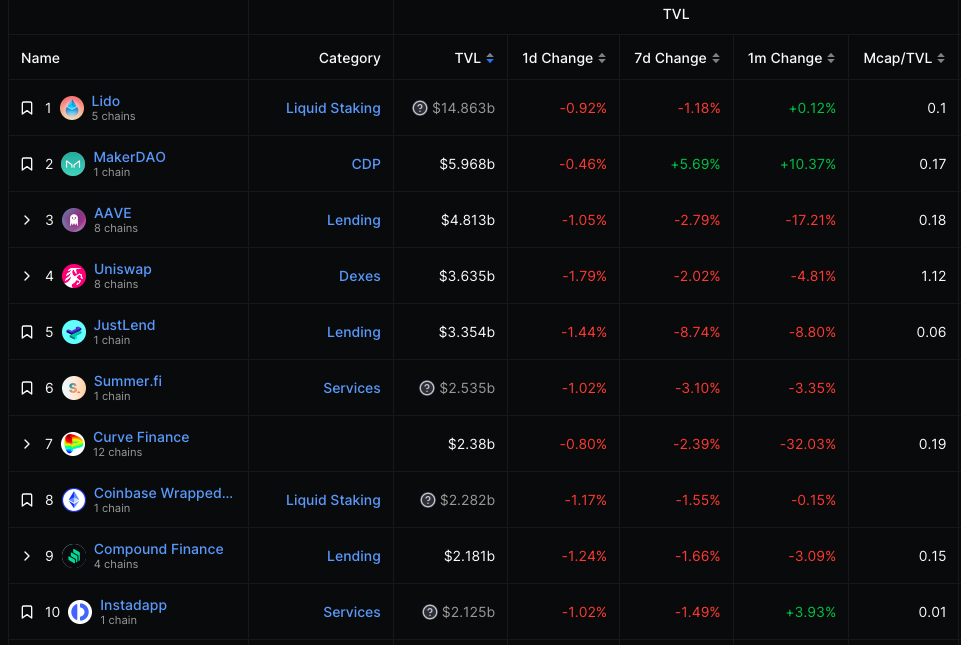The image size is (961, 645).
Task: Click the Compound Finance logo
Action: click(74, 556)
